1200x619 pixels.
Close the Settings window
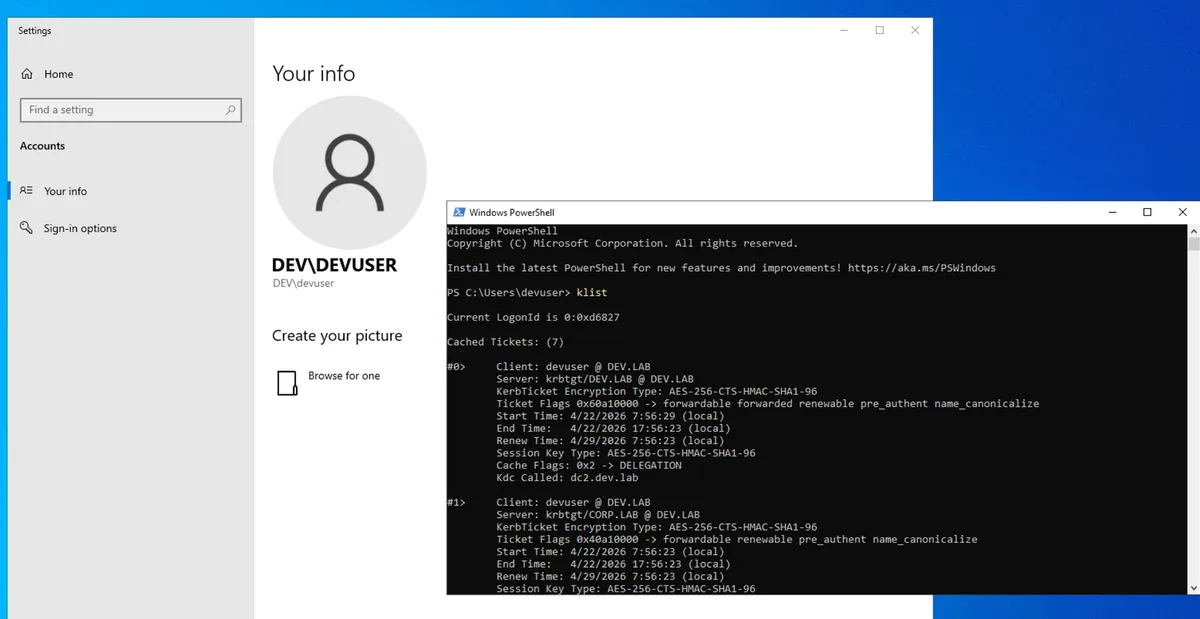914,31
